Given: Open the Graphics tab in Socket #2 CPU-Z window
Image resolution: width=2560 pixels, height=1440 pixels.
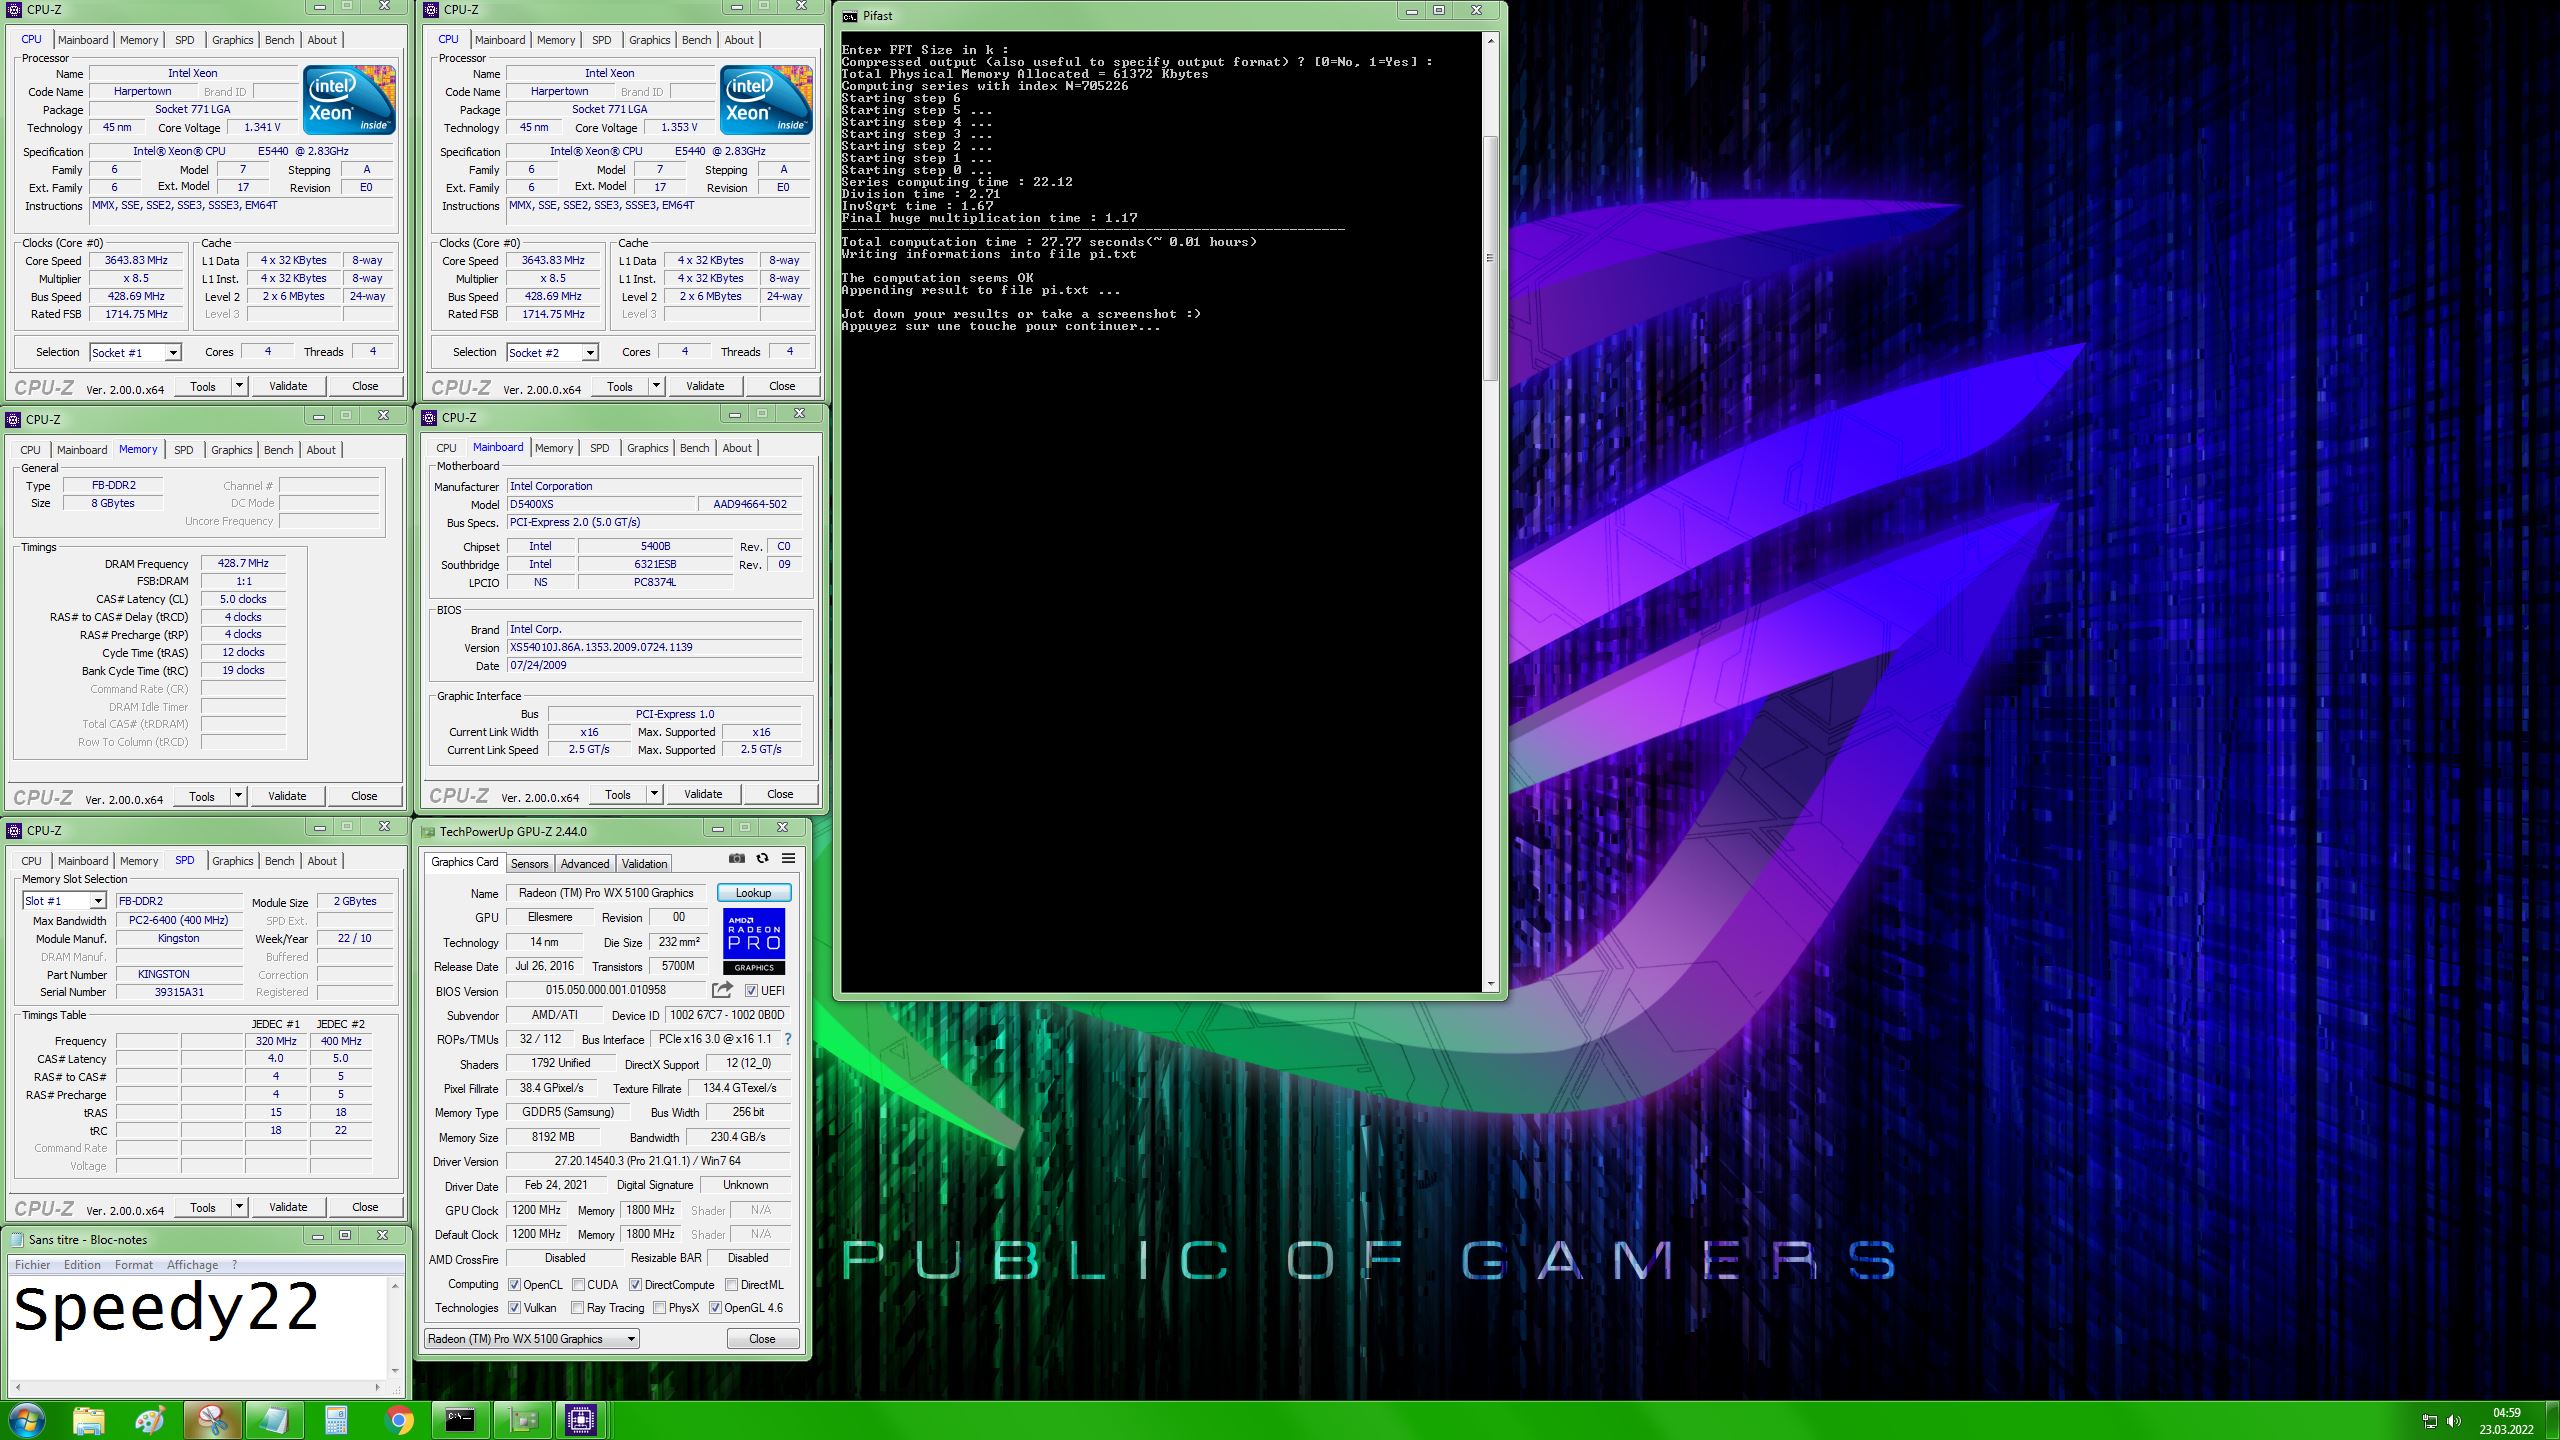Looking at the screenshot, I should pos(650,40).
